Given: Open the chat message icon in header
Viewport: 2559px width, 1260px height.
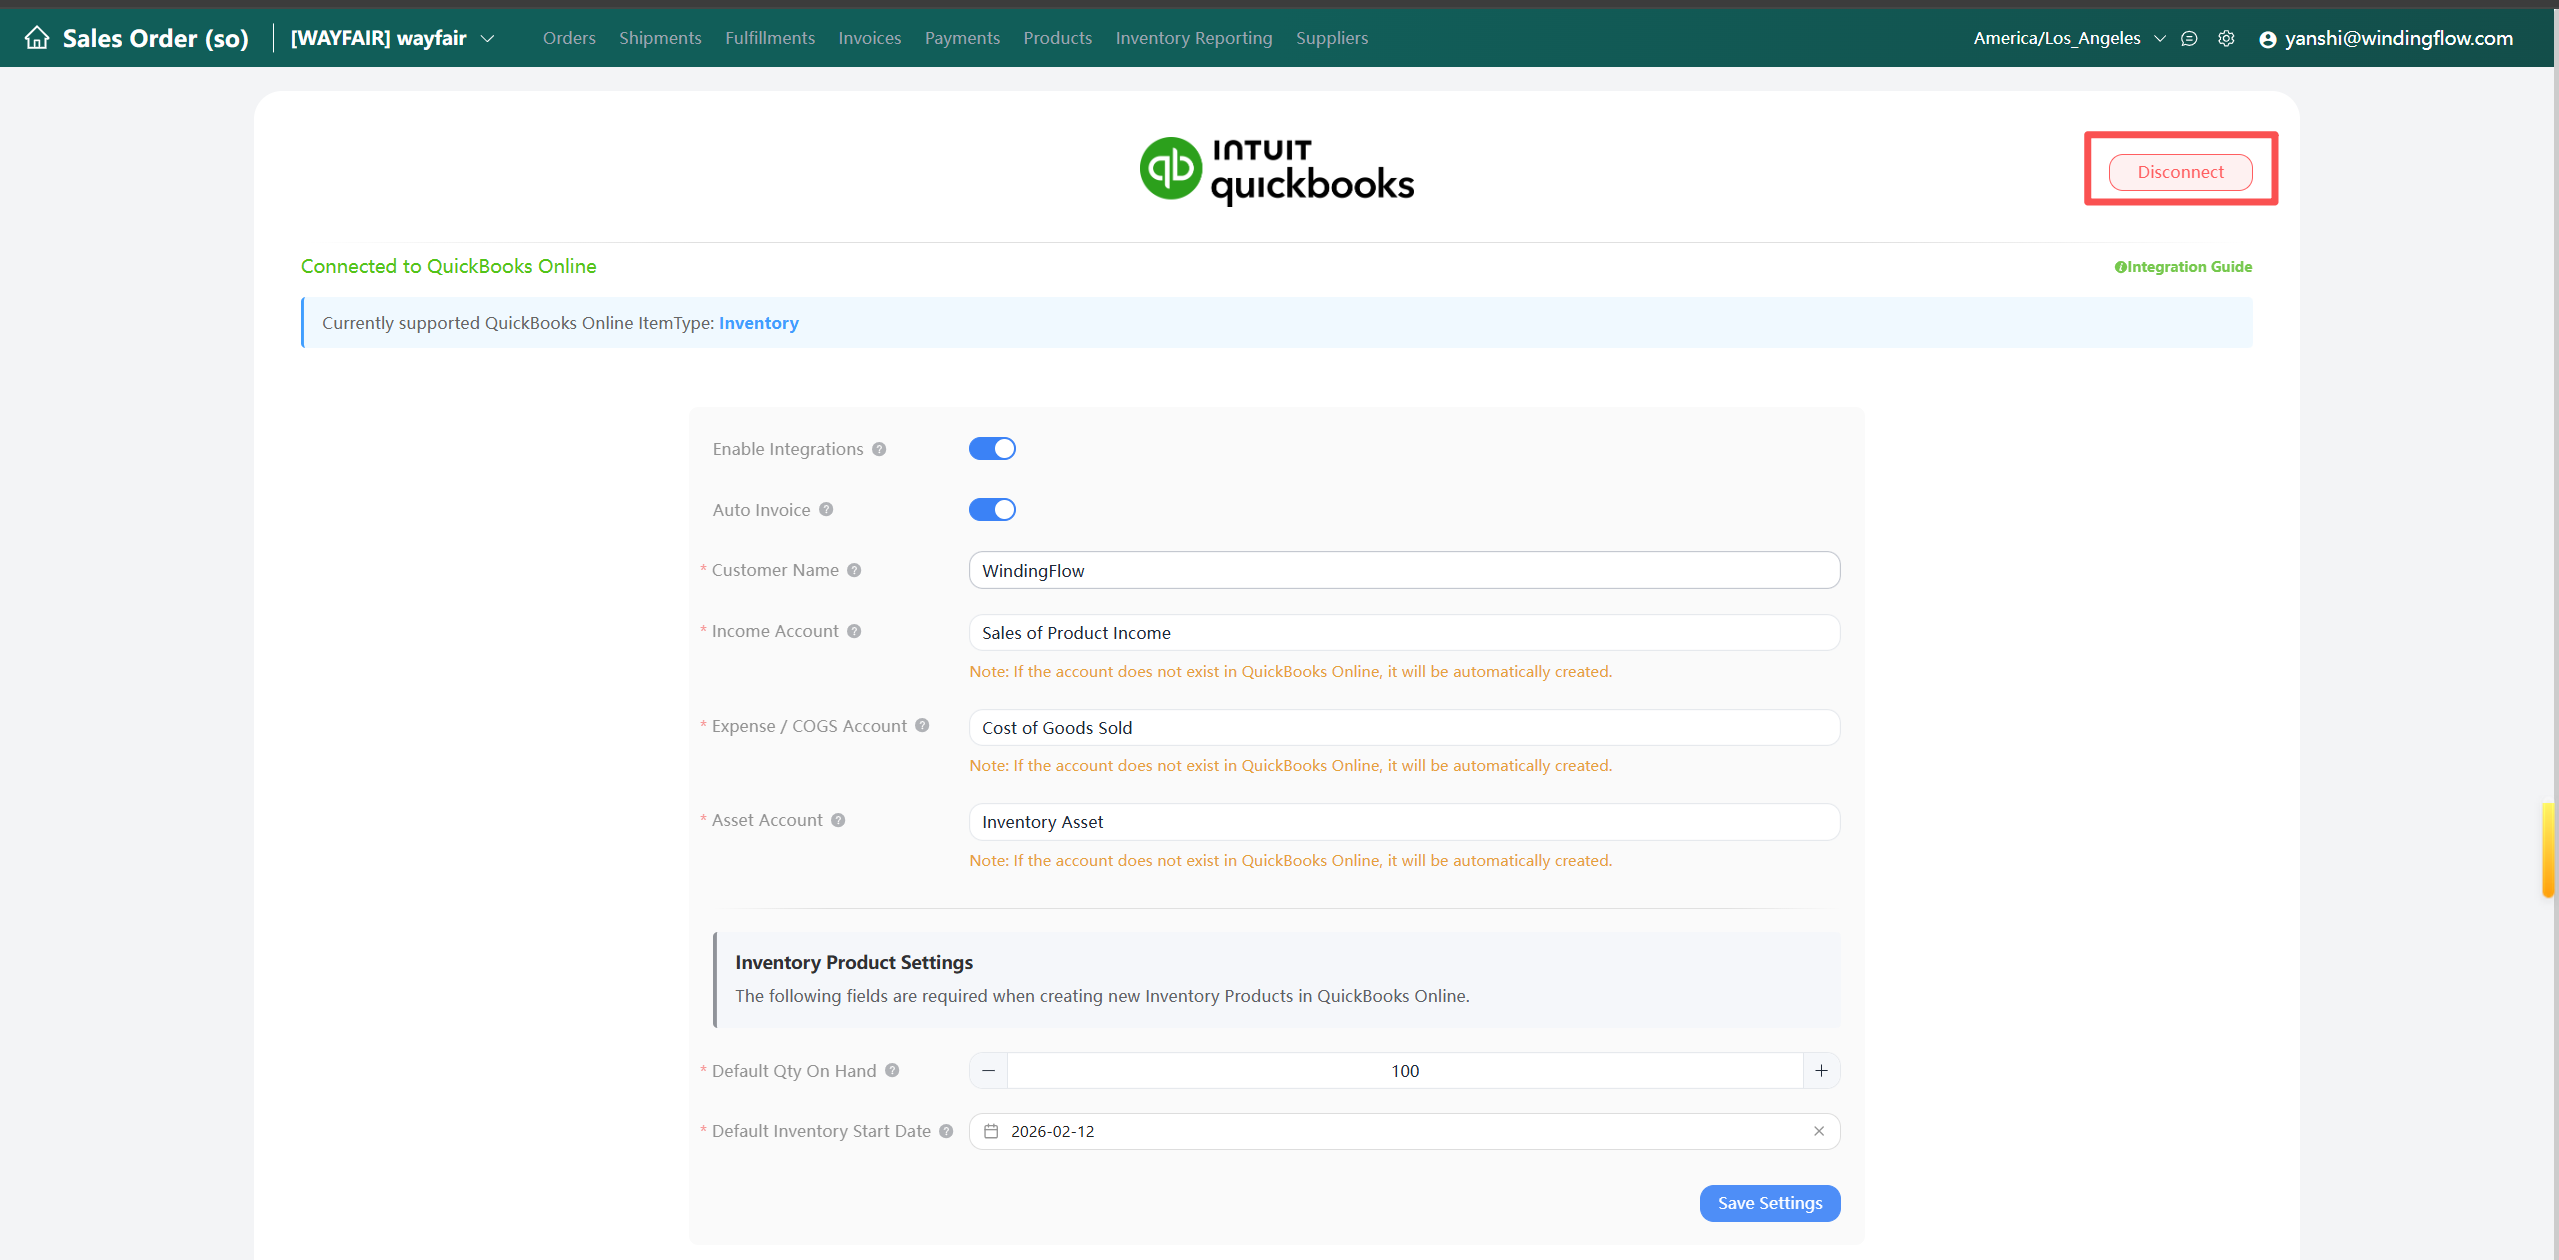Looking at the screenshot, I should (2189, 38).
